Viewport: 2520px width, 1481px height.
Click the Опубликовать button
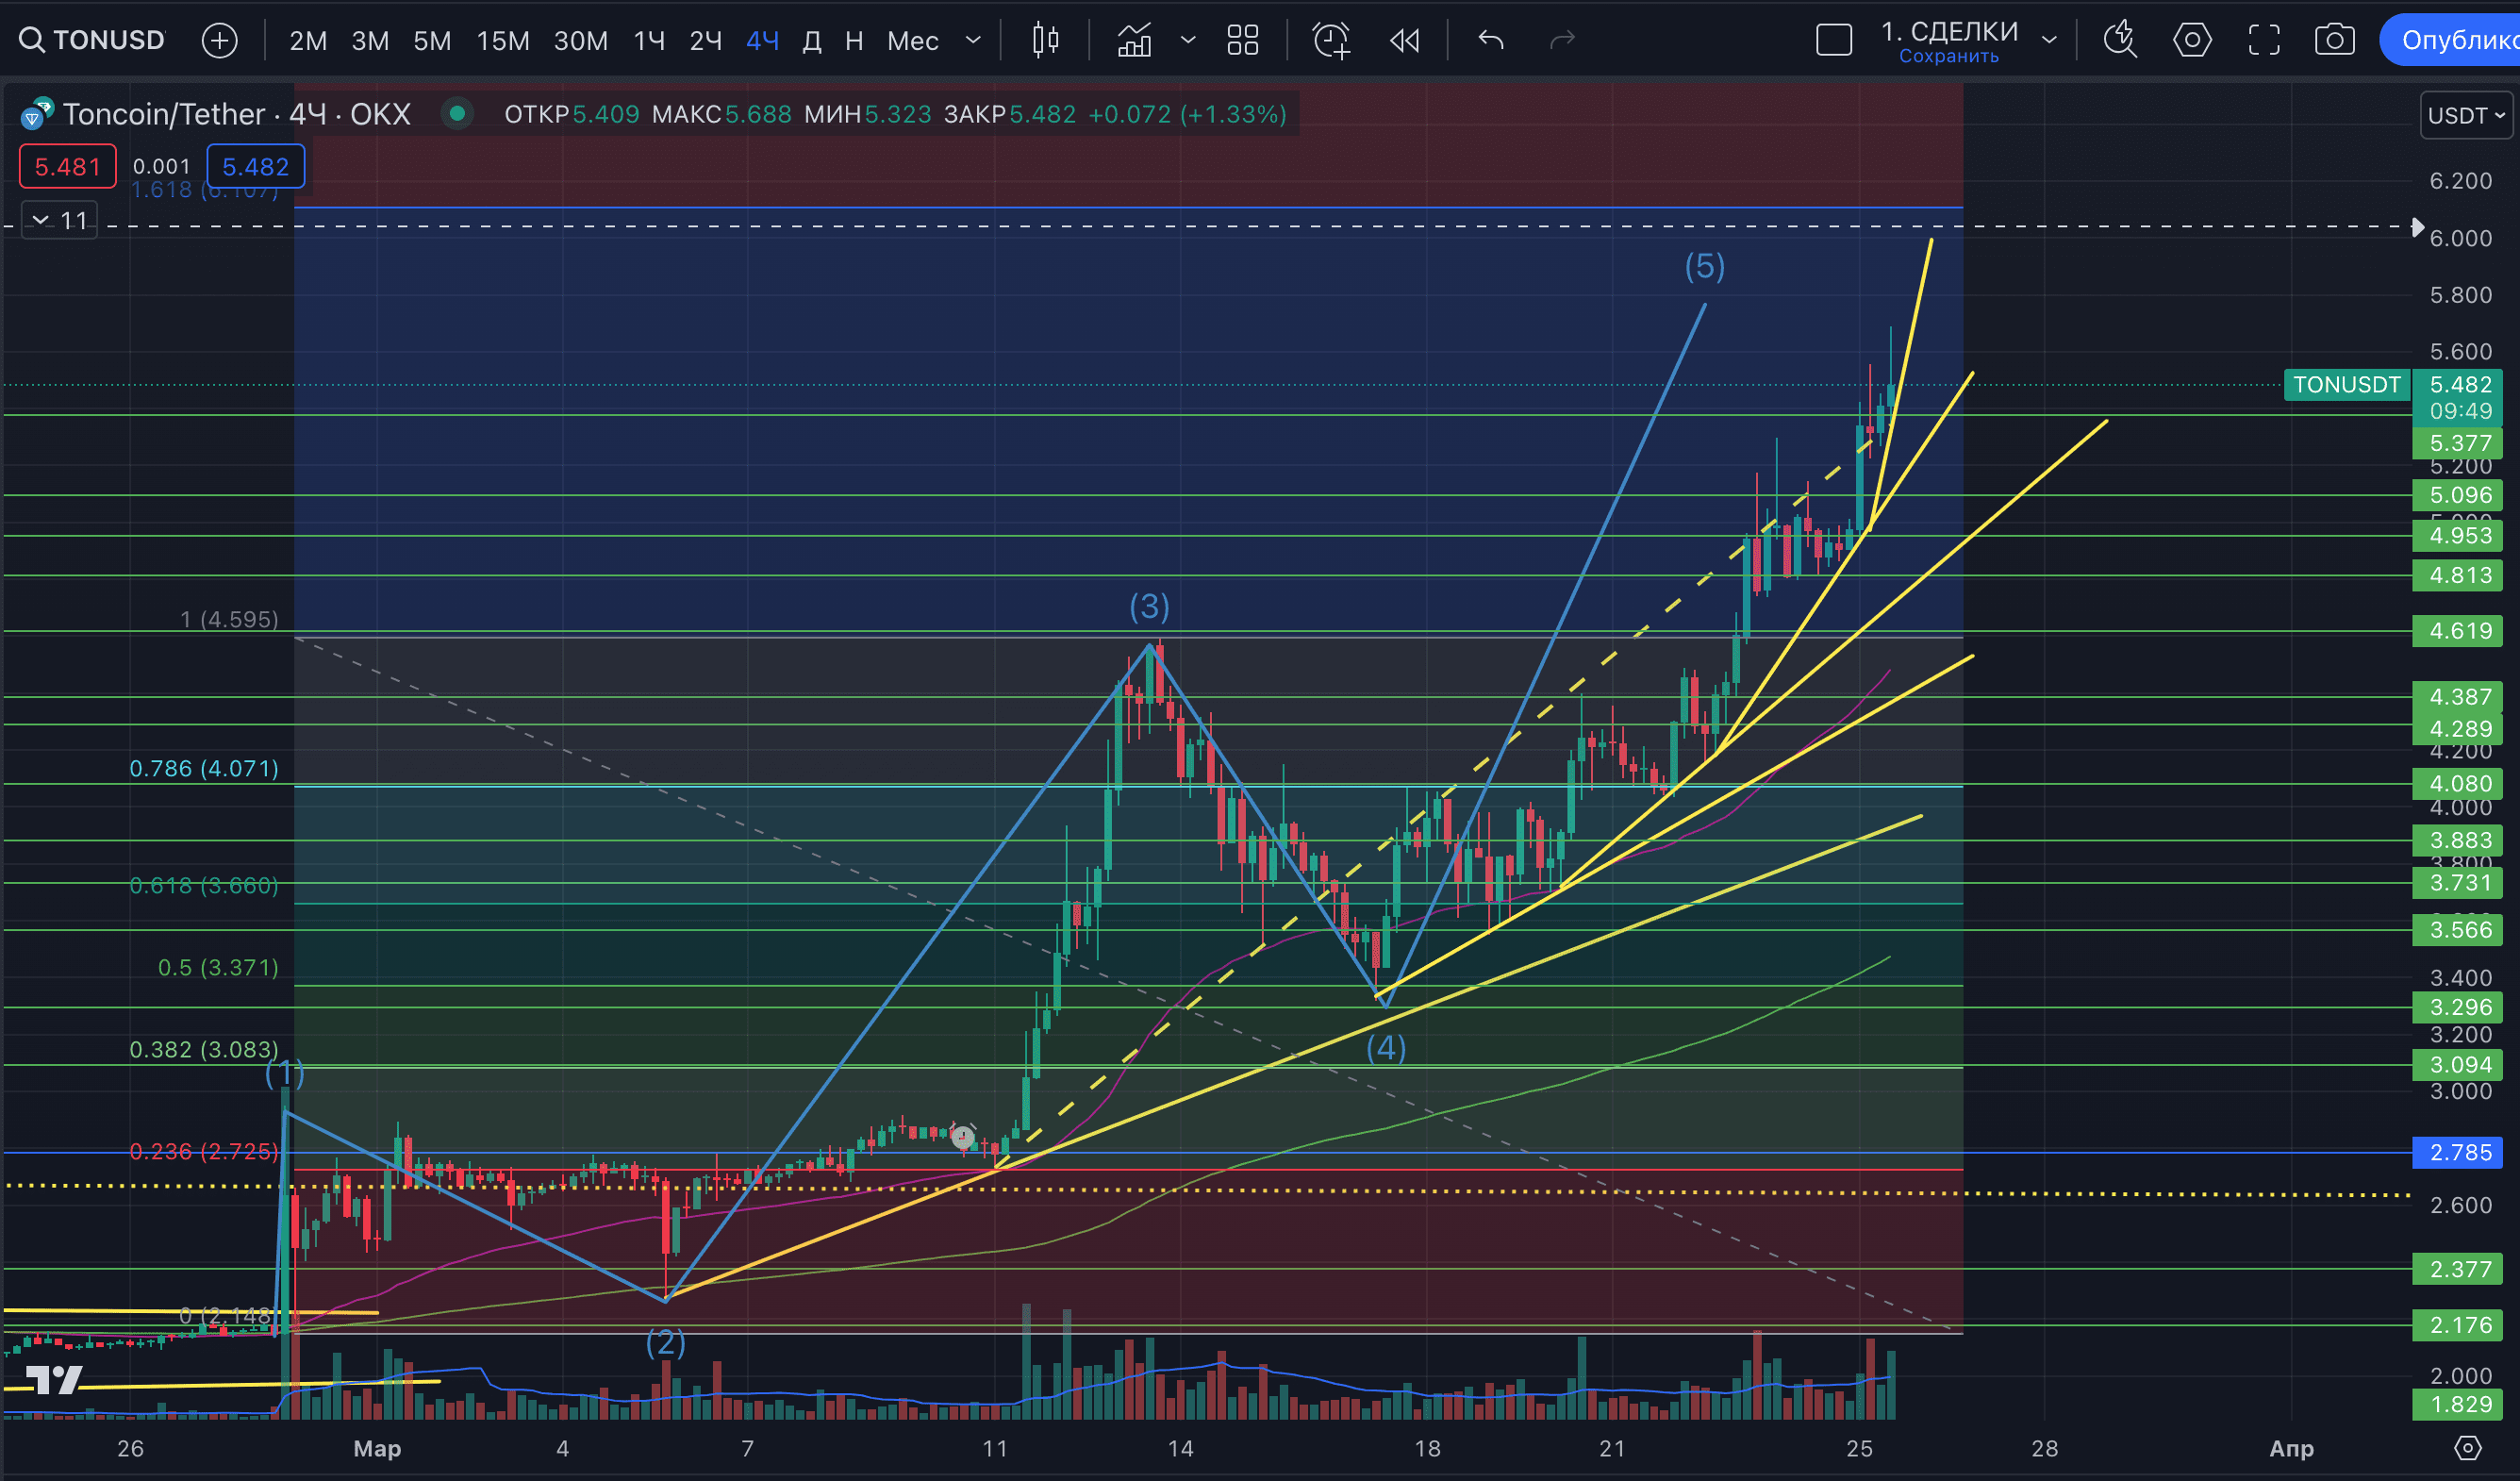(2460, 40)
